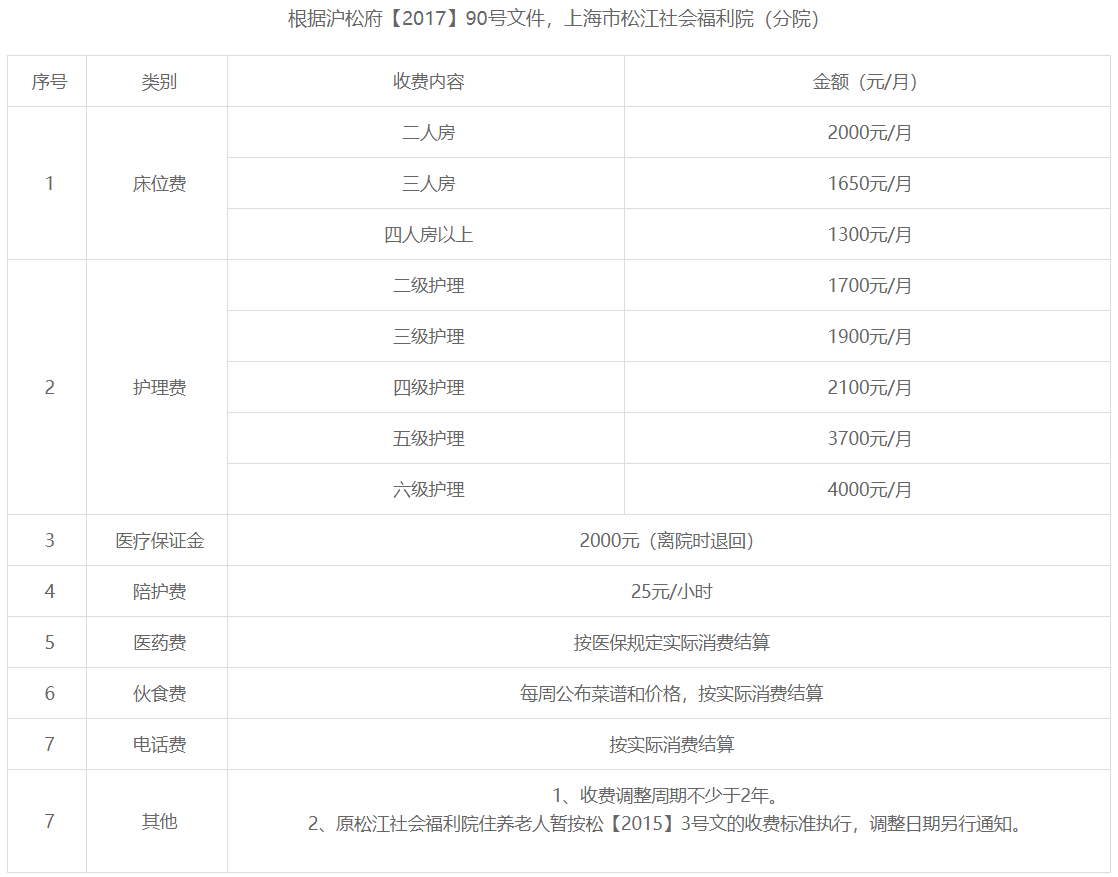Click the 电话费 category cell
1118x877 pixels.
coord(157,744)
